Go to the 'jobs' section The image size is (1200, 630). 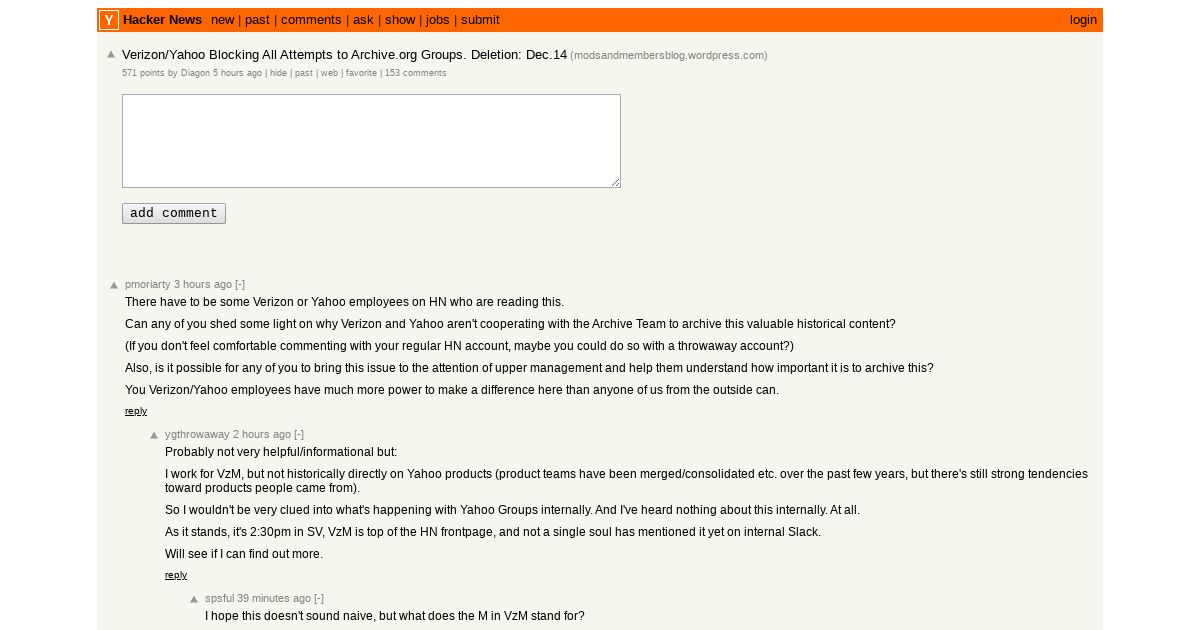pos(438,20)
